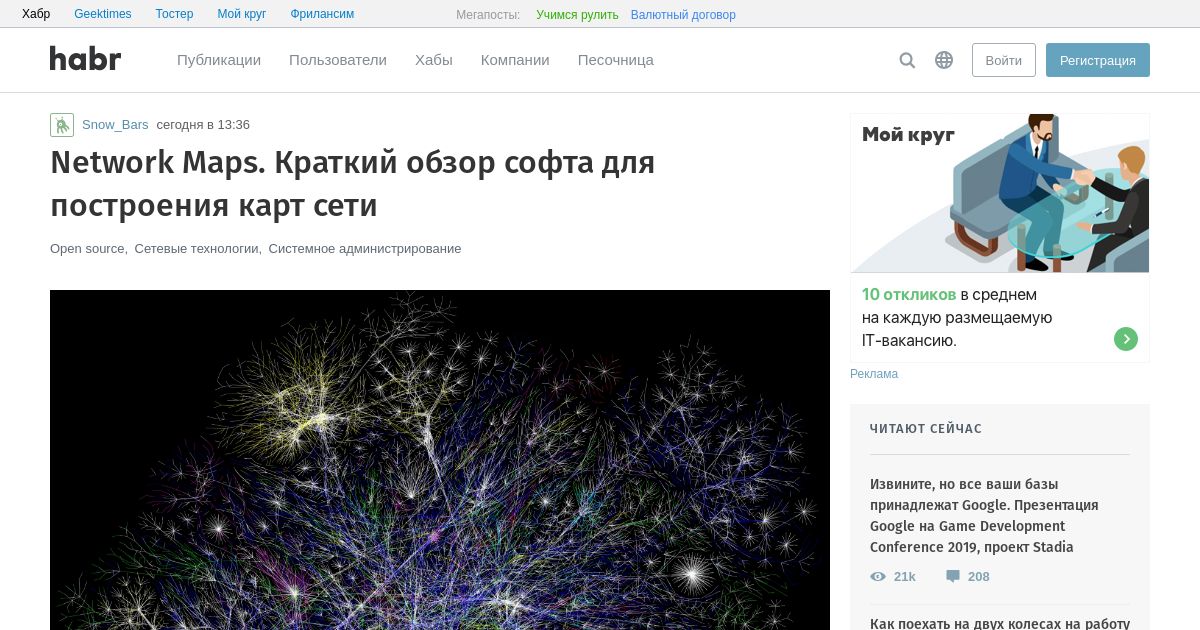Click post time сегодня в 13:36
This screenshot has width=1200, height=630.
tap(203, 125)
